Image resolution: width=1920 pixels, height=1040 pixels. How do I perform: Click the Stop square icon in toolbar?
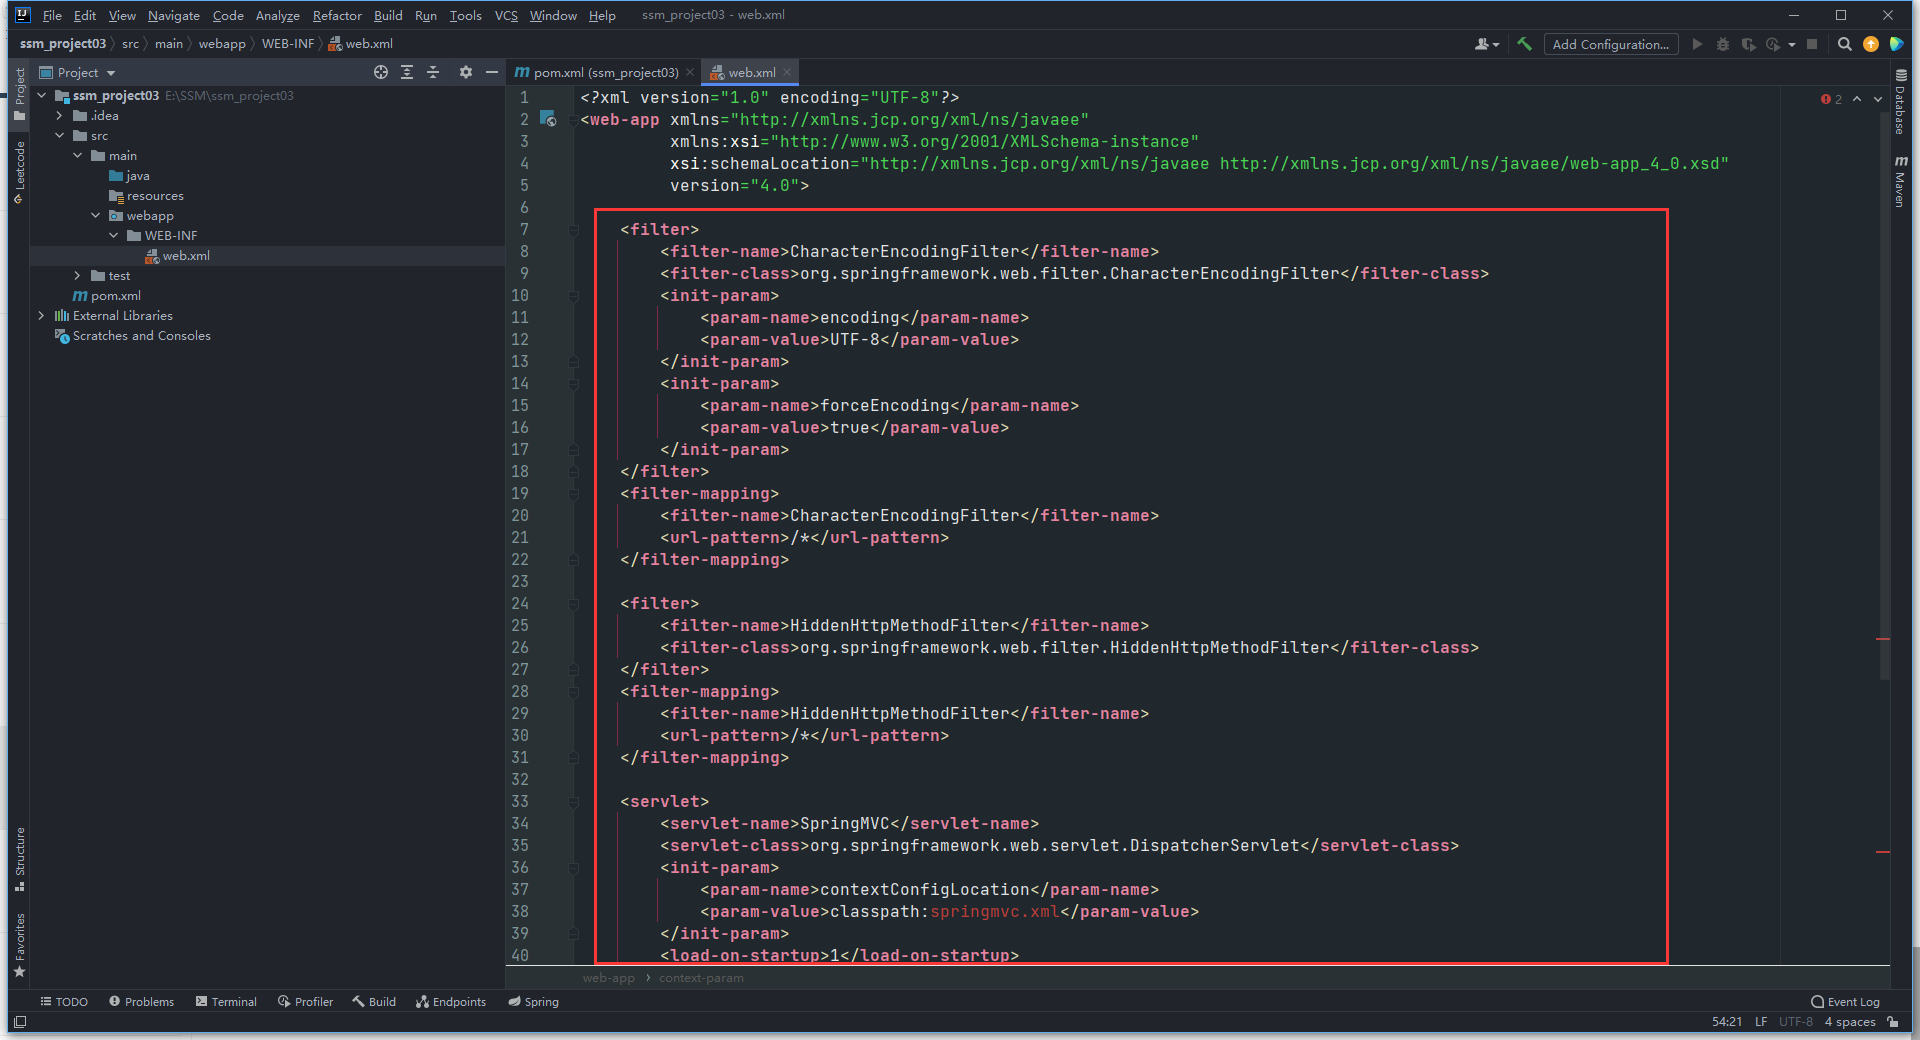1812,44
